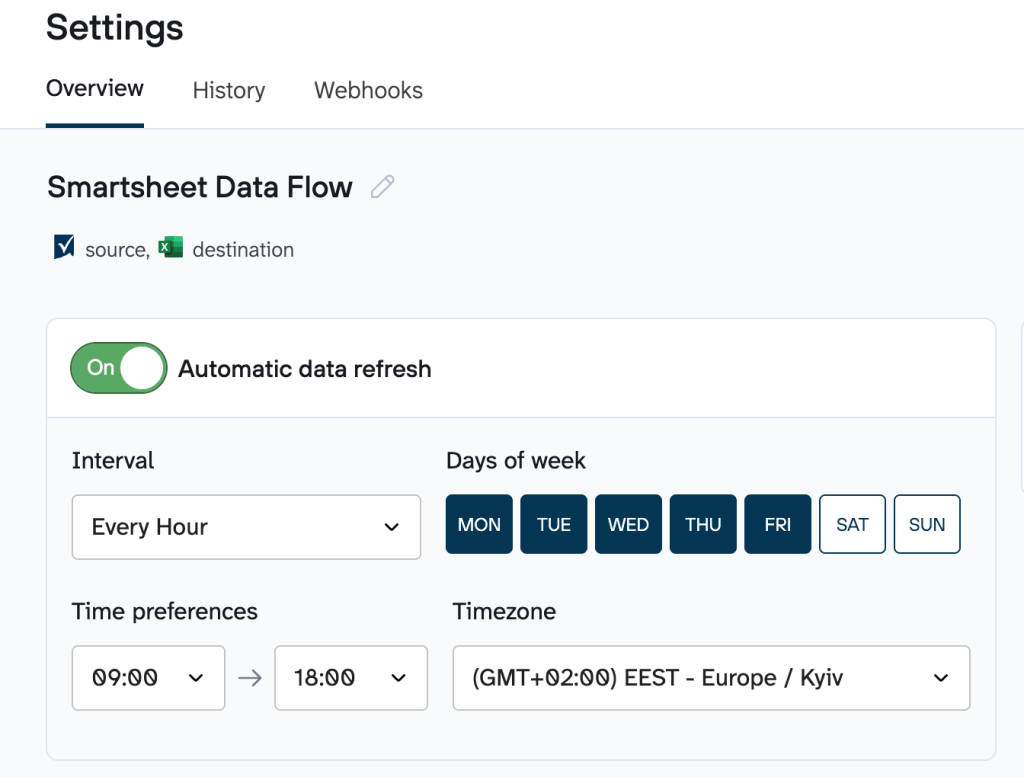The width and height of the screenshot is (1024, 777).
Task: Enable SUN in Days of week
Action: tap(926, 523)
